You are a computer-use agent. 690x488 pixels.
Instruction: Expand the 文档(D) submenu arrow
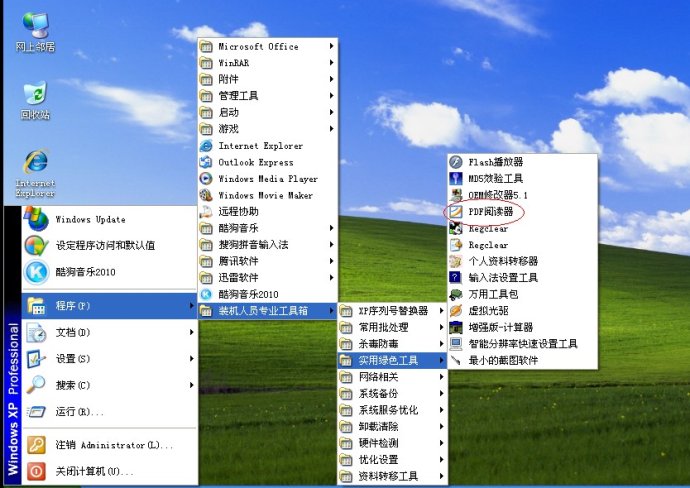(x=191, y=332)
